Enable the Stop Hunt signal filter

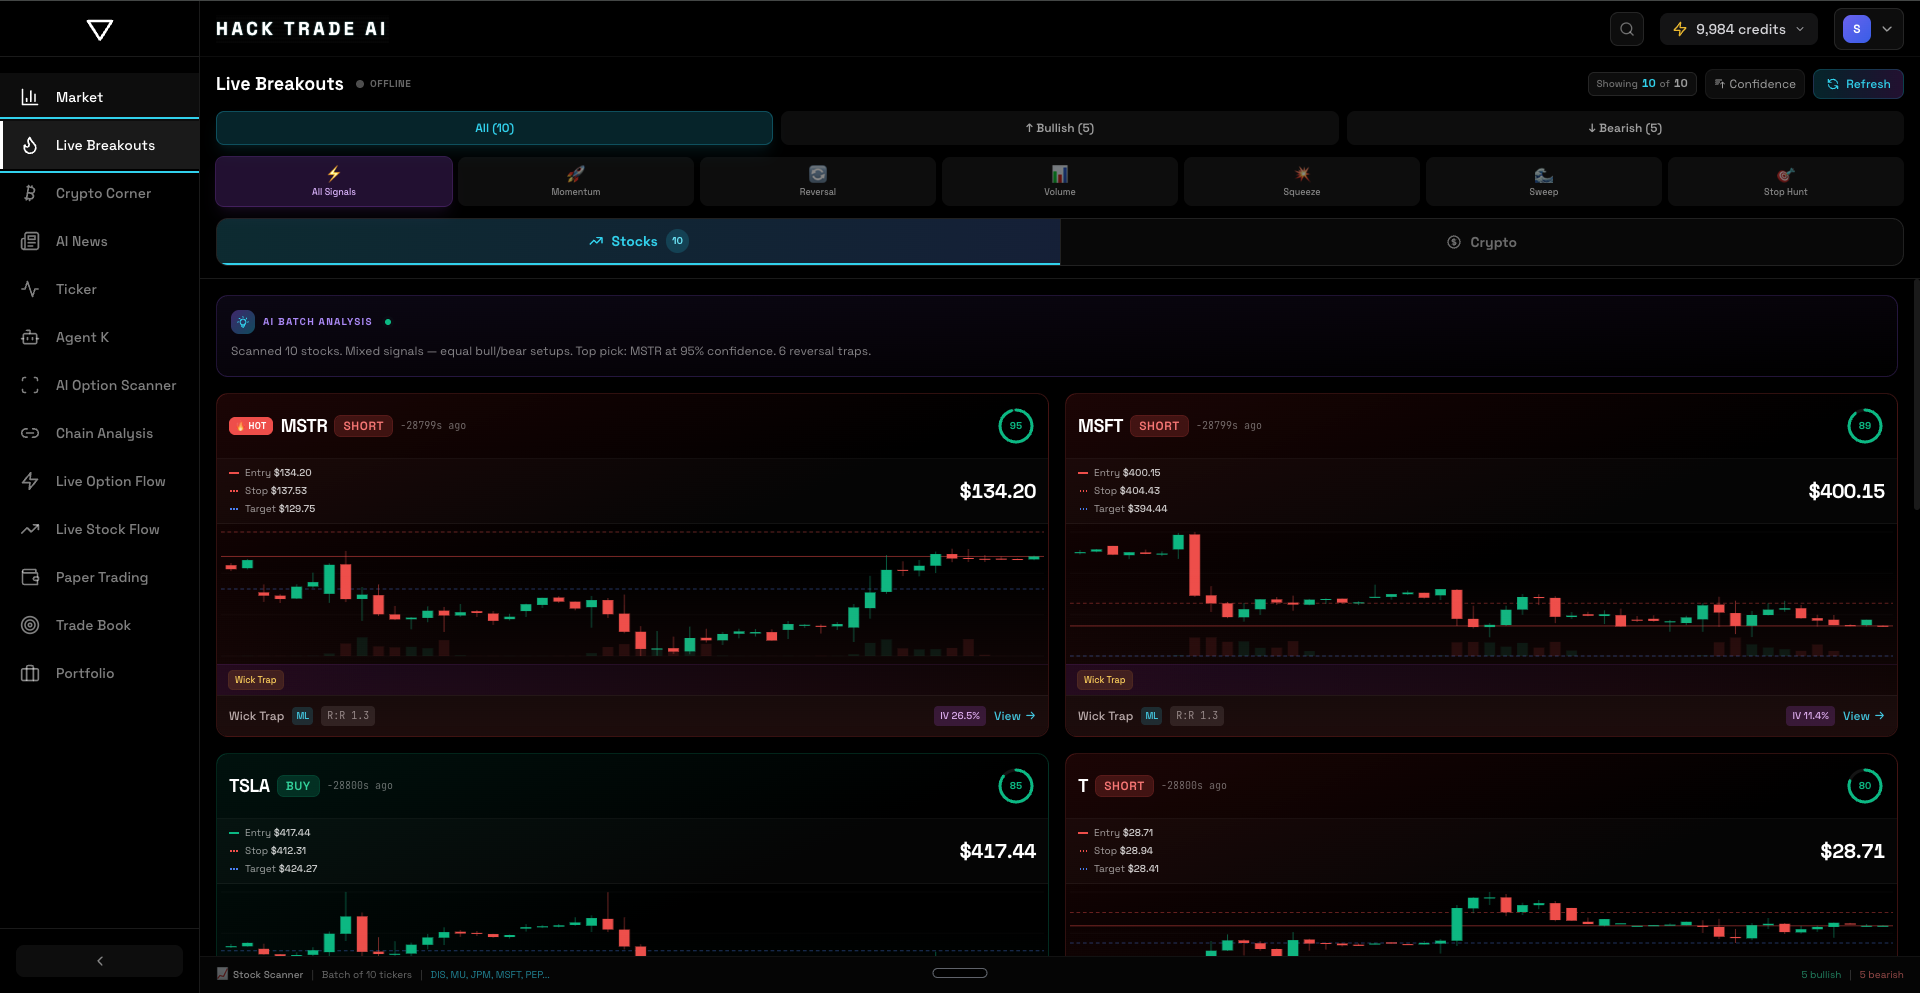pyautogui.click(x=1785, y=181)
